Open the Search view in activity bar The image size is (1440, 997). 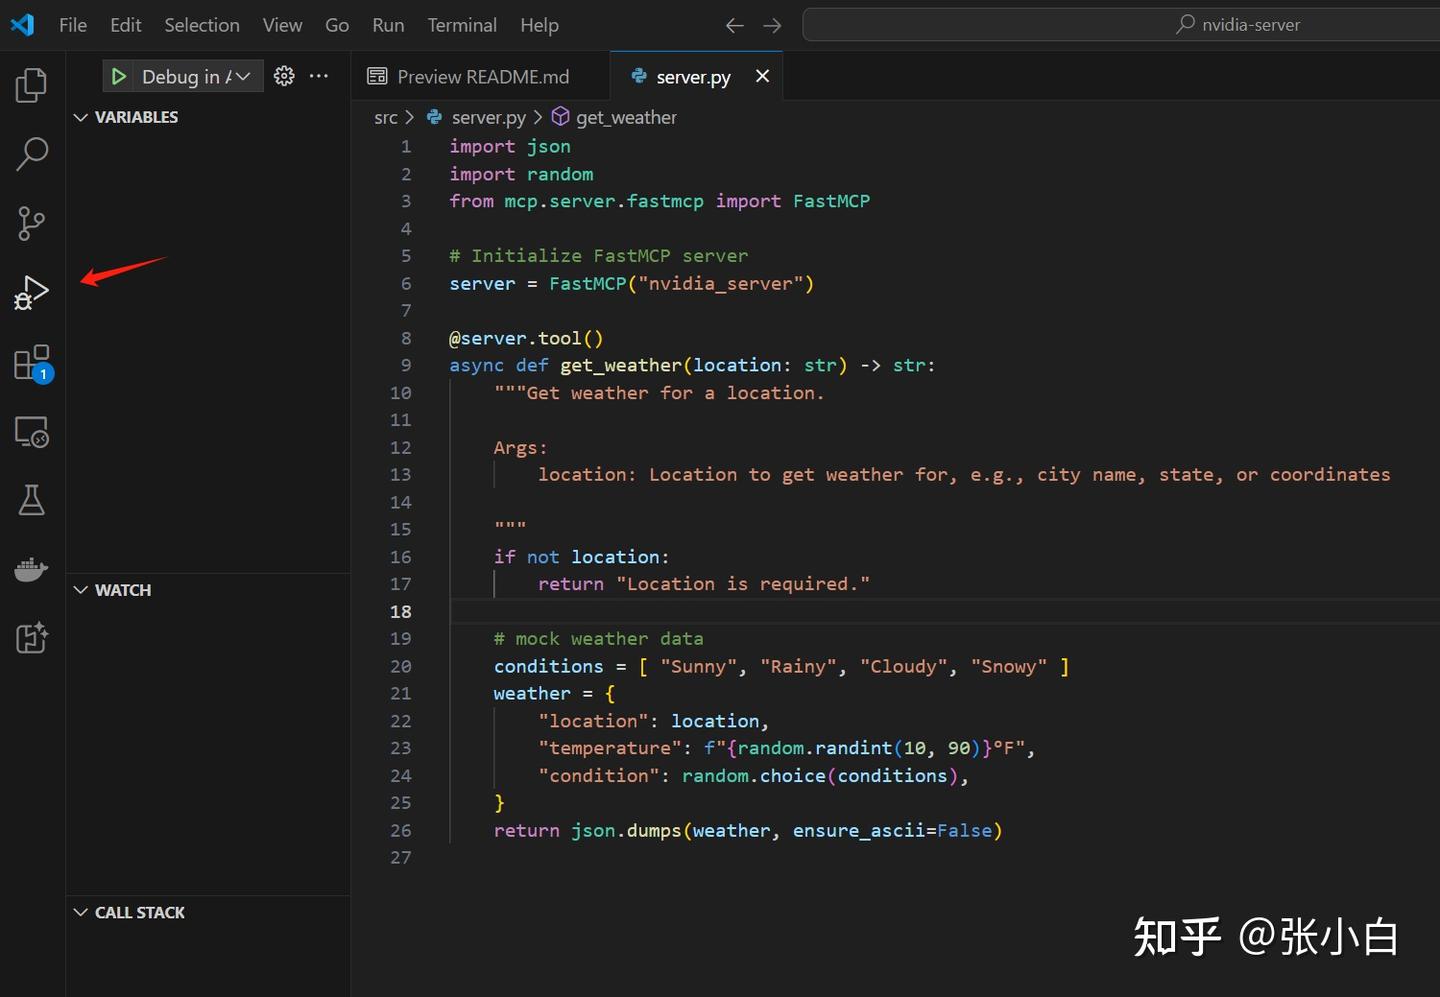32,154
